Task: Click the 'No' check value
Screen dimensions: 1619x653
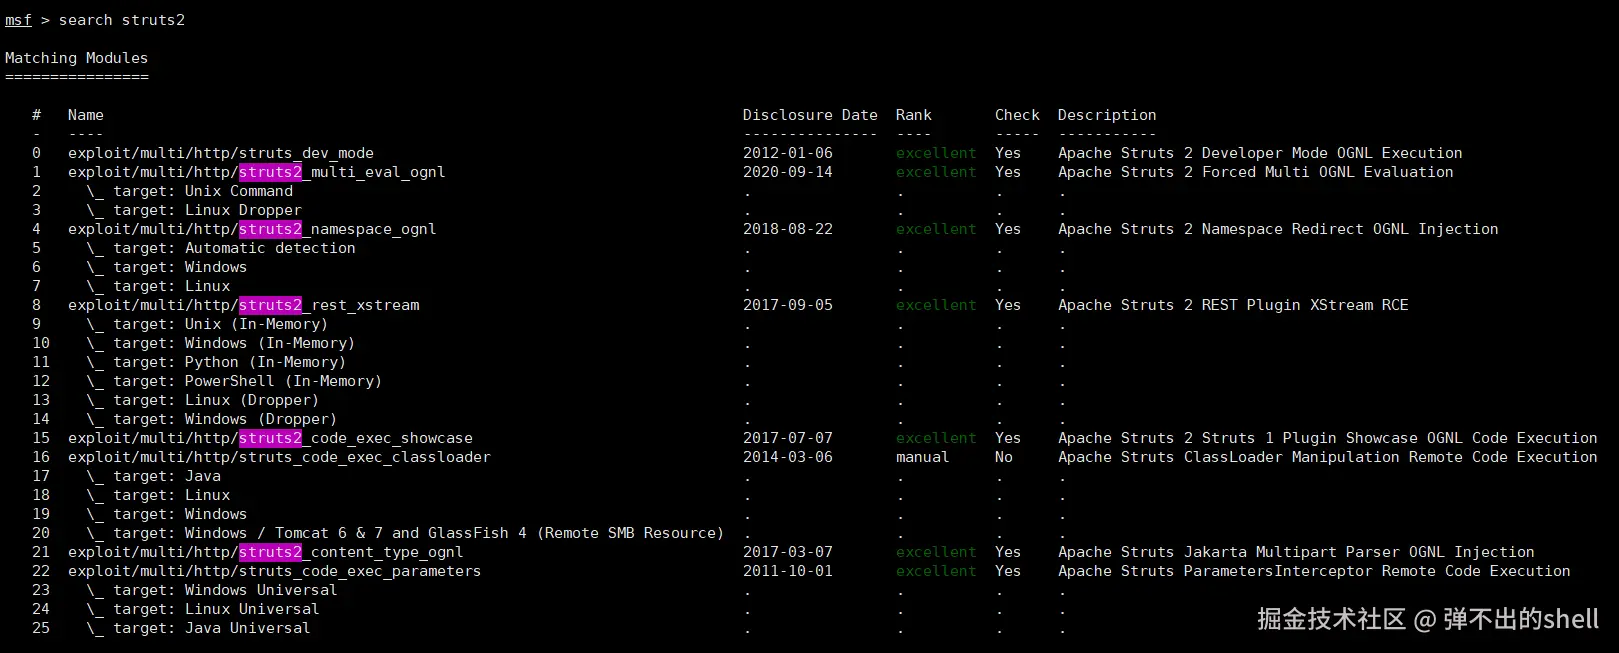Action: [1004, 457]
